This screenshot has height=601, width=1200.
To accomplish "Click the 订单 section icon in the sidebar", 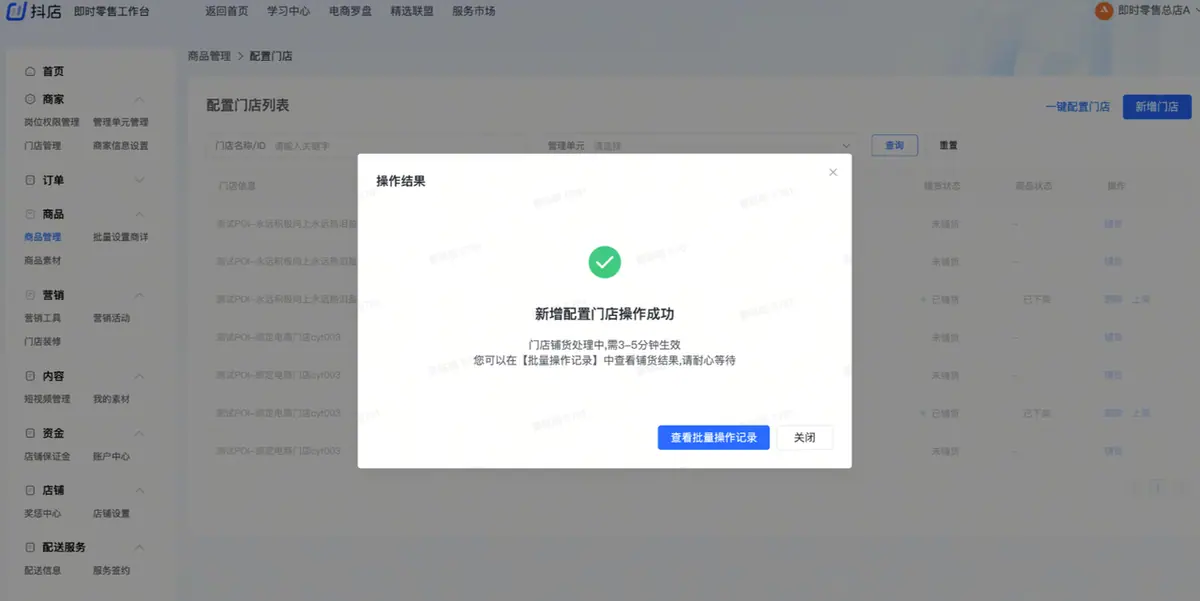I will coord(30,180).
